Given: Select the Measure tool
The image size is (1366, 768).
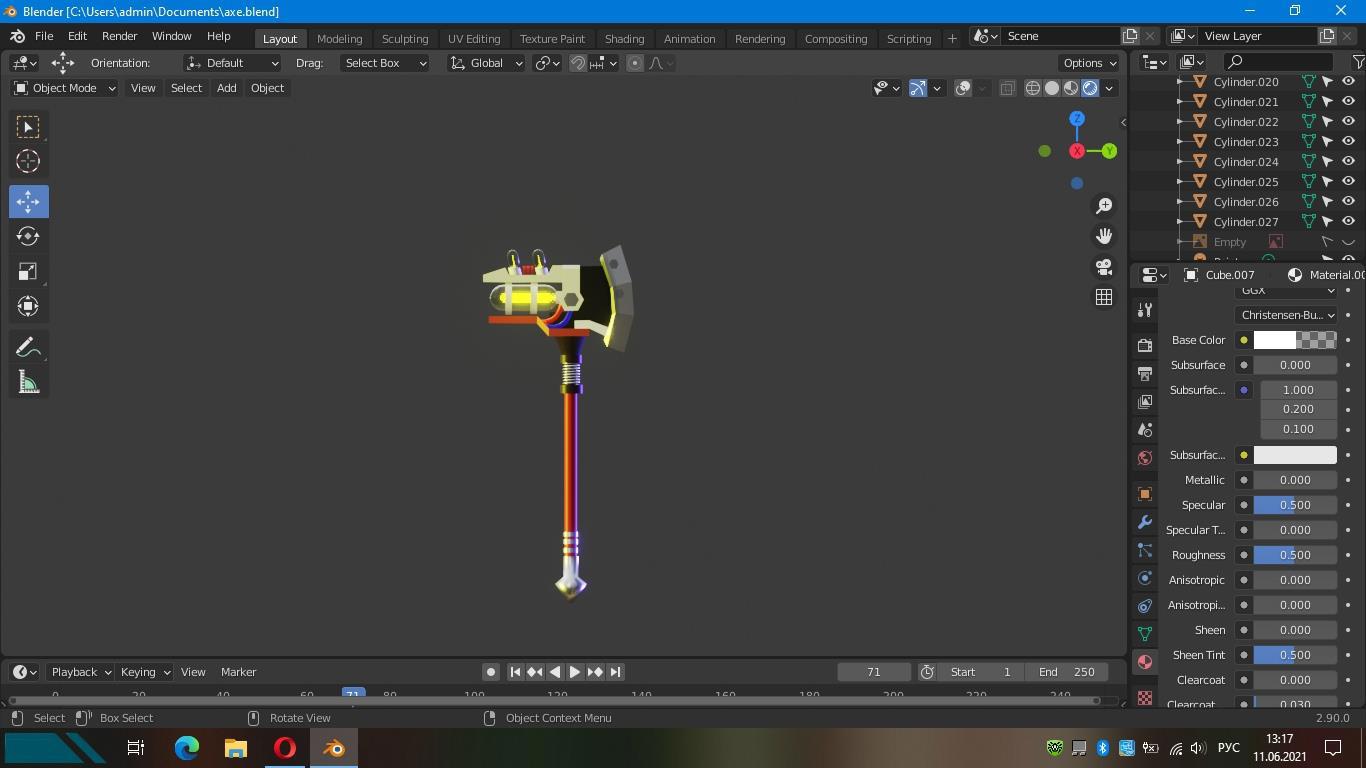Looking at the screenshot, I should [x=28, y=383].
